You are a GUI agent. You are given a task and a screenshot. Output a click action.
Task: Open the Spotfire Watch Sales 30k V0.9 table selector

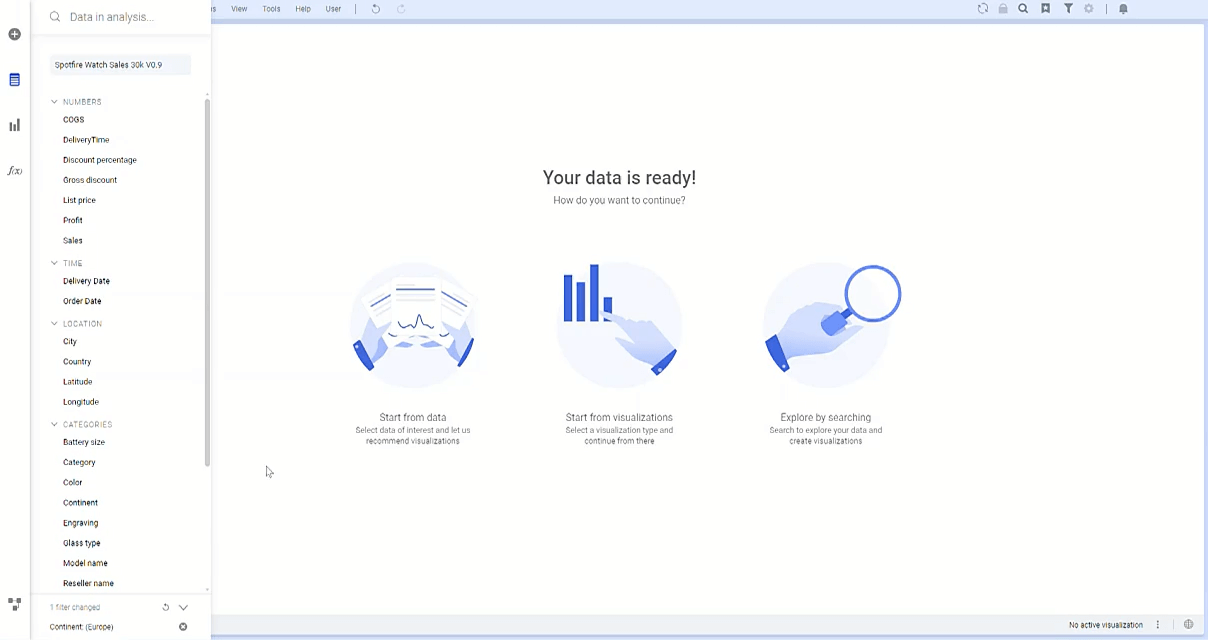[120, 65]
